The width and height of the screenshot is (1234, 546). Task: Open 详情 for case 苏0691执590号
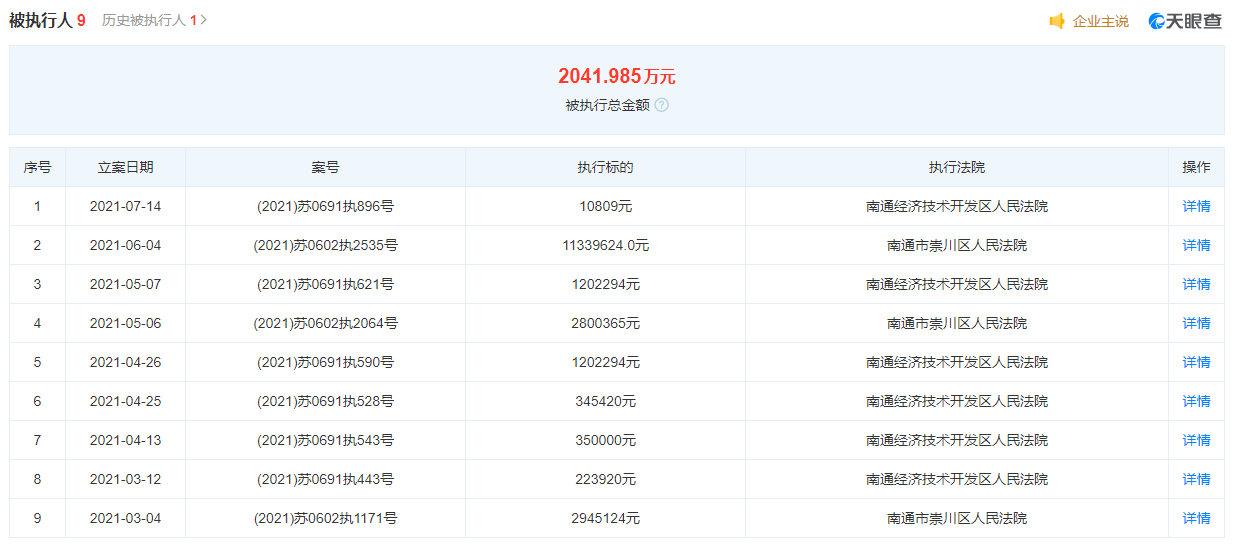(x=1196, y=362)
